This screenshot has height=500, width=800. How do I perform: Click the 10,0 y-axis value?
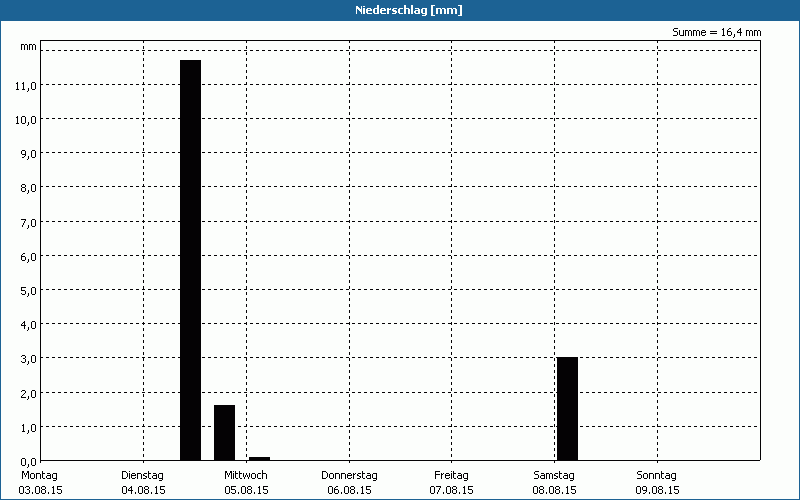tap(26, 120)
